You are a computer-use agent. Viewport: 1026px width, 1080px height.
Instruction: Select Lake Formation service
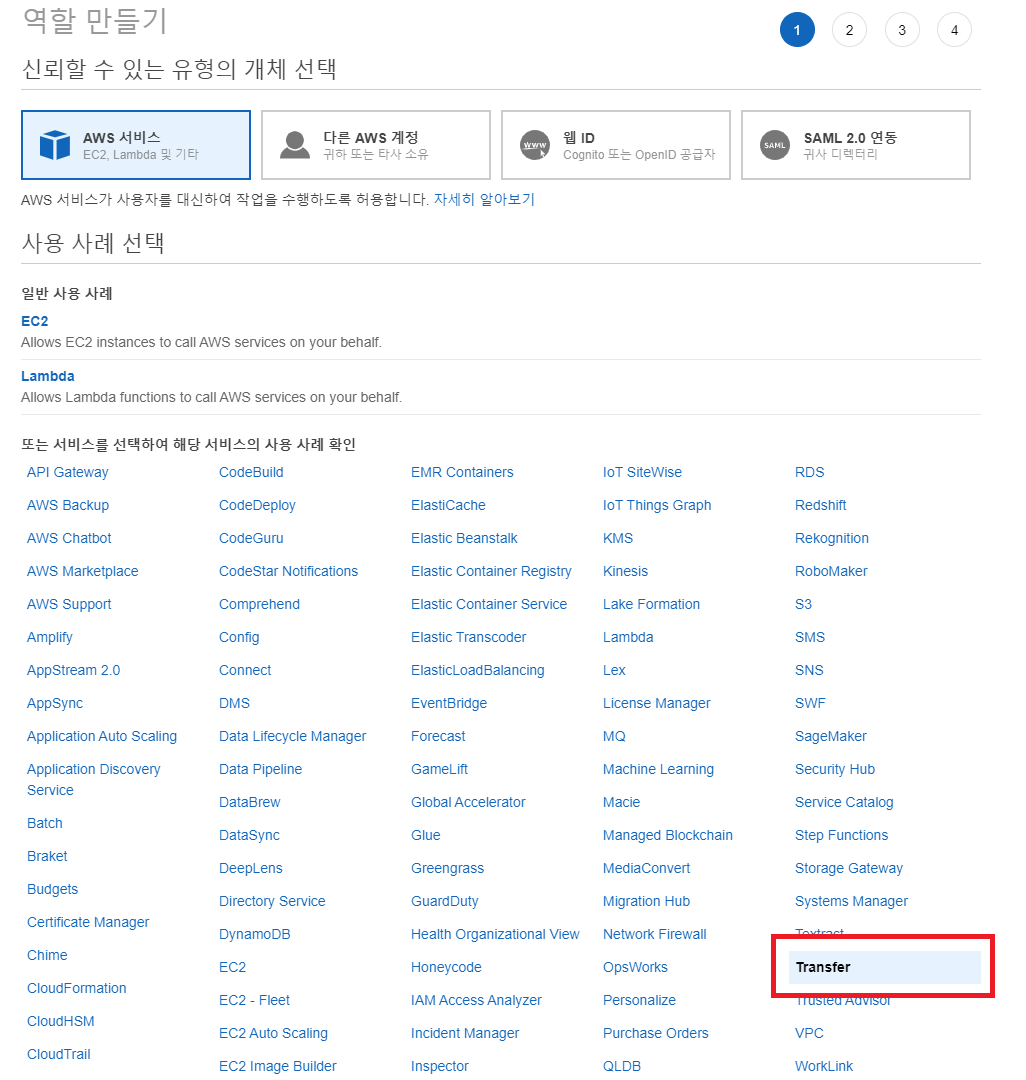[651, 604]
